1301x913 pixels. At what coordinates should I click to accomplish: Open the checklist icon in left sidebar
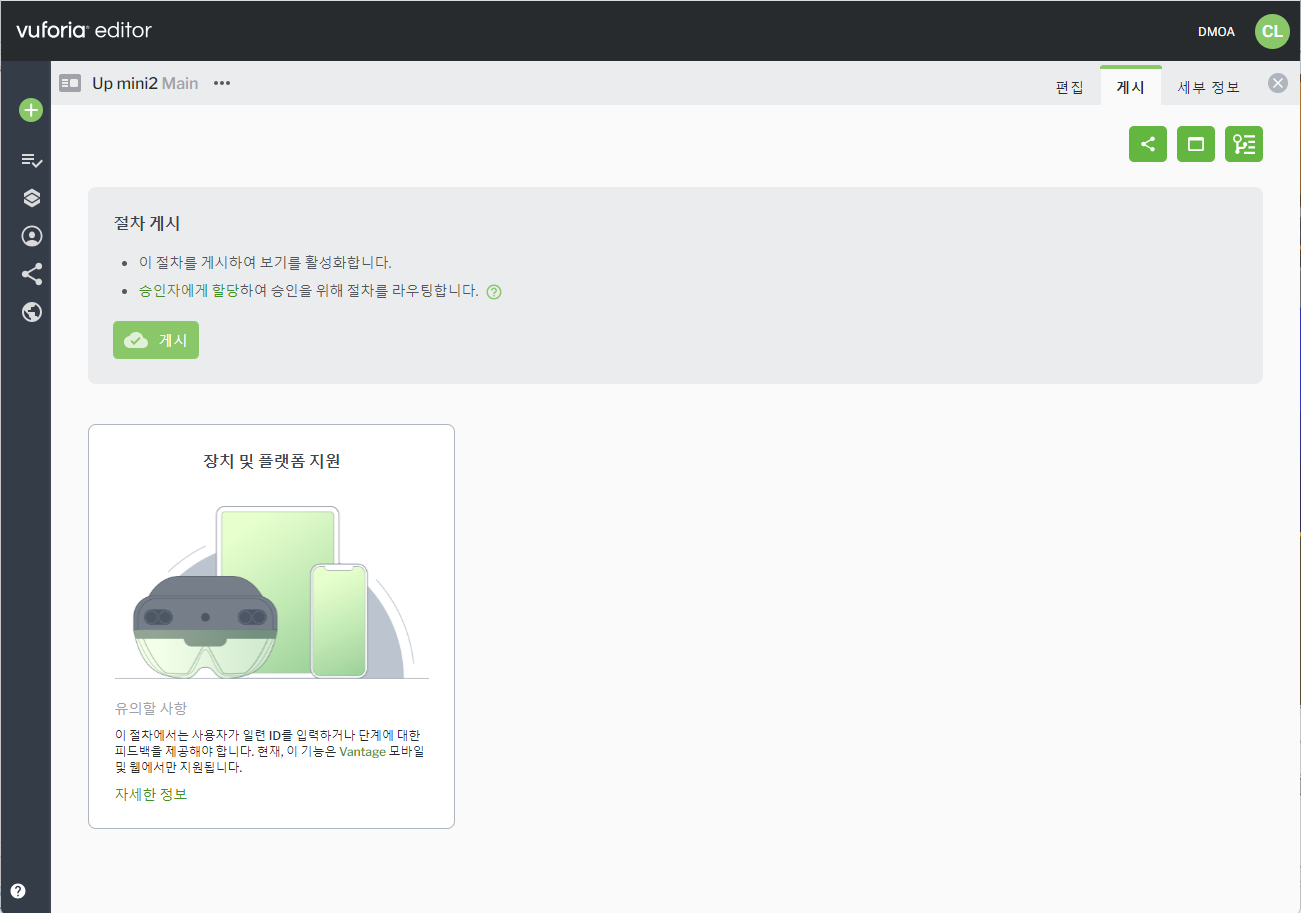point(31,160)
